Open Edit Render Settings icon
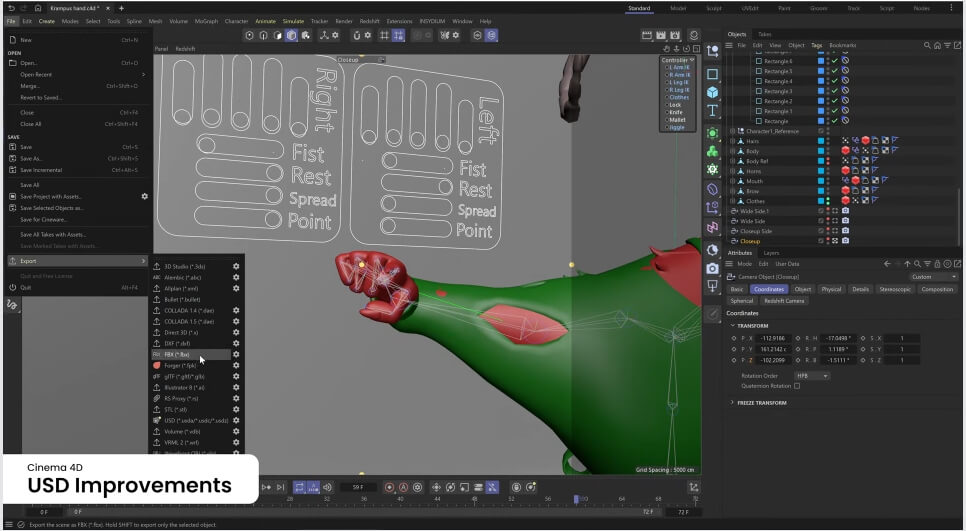Image resolution: width=966 pixels, height=531 pixels. (x=675, y=36)
